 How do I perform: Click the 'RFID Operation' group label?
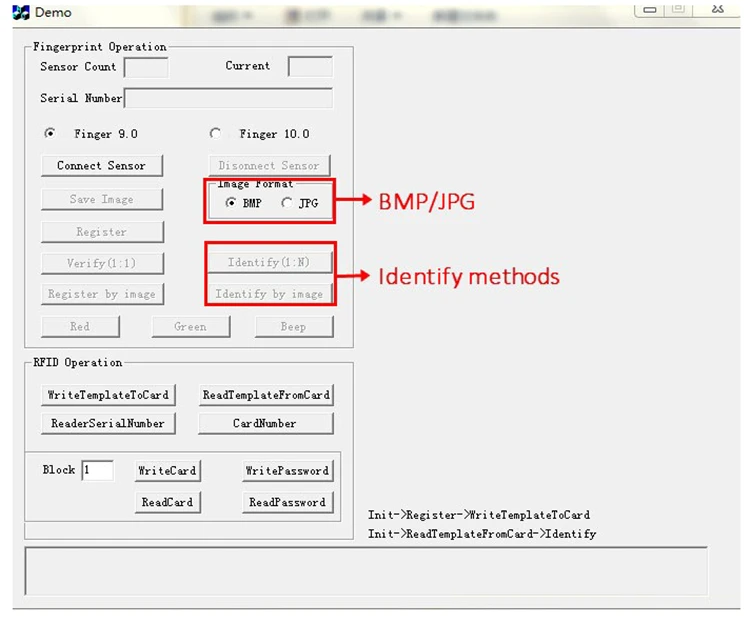click(77, 363)
